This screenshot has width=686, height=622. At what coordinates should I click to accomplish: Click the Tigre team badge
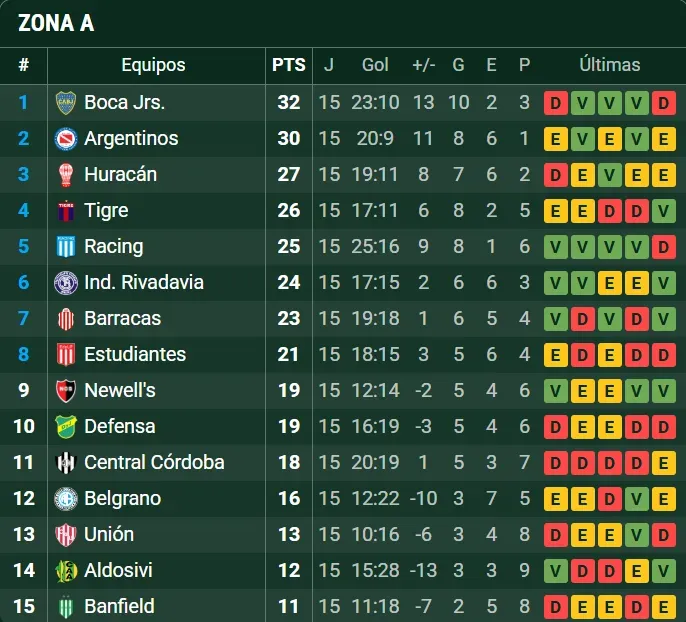coord(66,210)
